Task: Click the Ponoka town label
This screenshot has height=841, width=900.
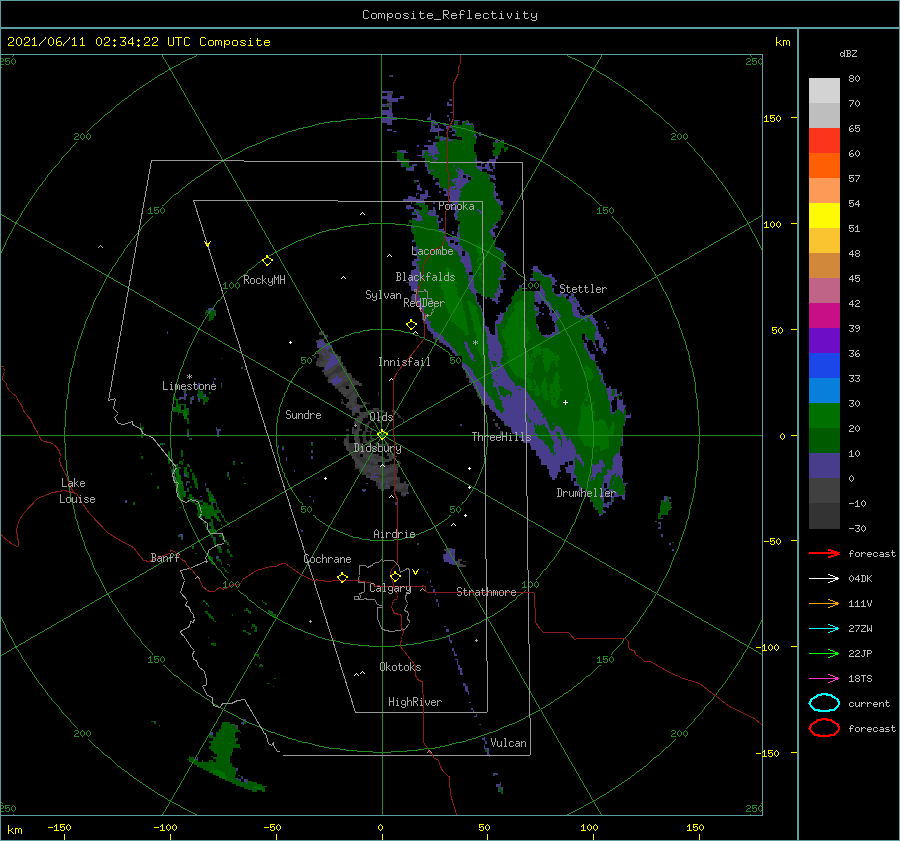Action: (x=456, y=206)
